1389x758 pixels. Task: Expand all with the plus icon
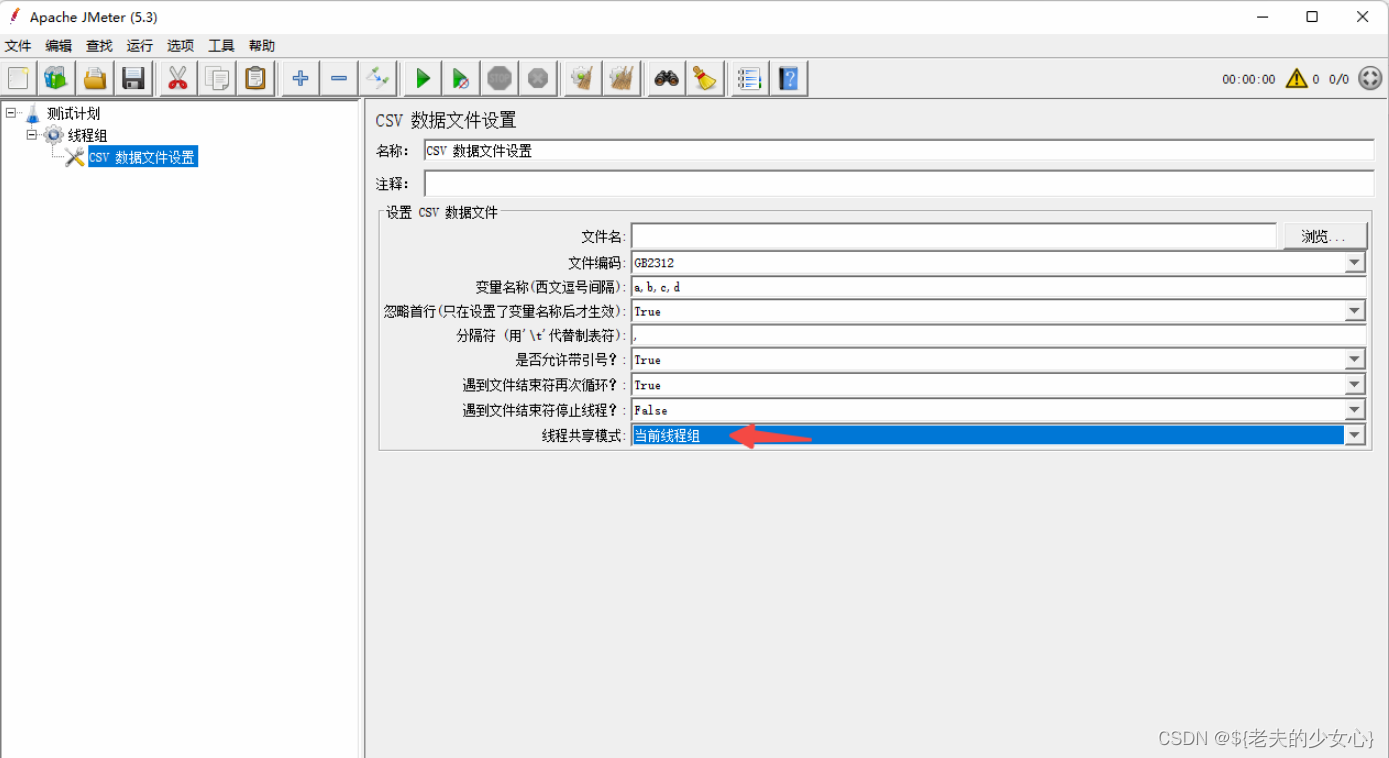(300, 78)
